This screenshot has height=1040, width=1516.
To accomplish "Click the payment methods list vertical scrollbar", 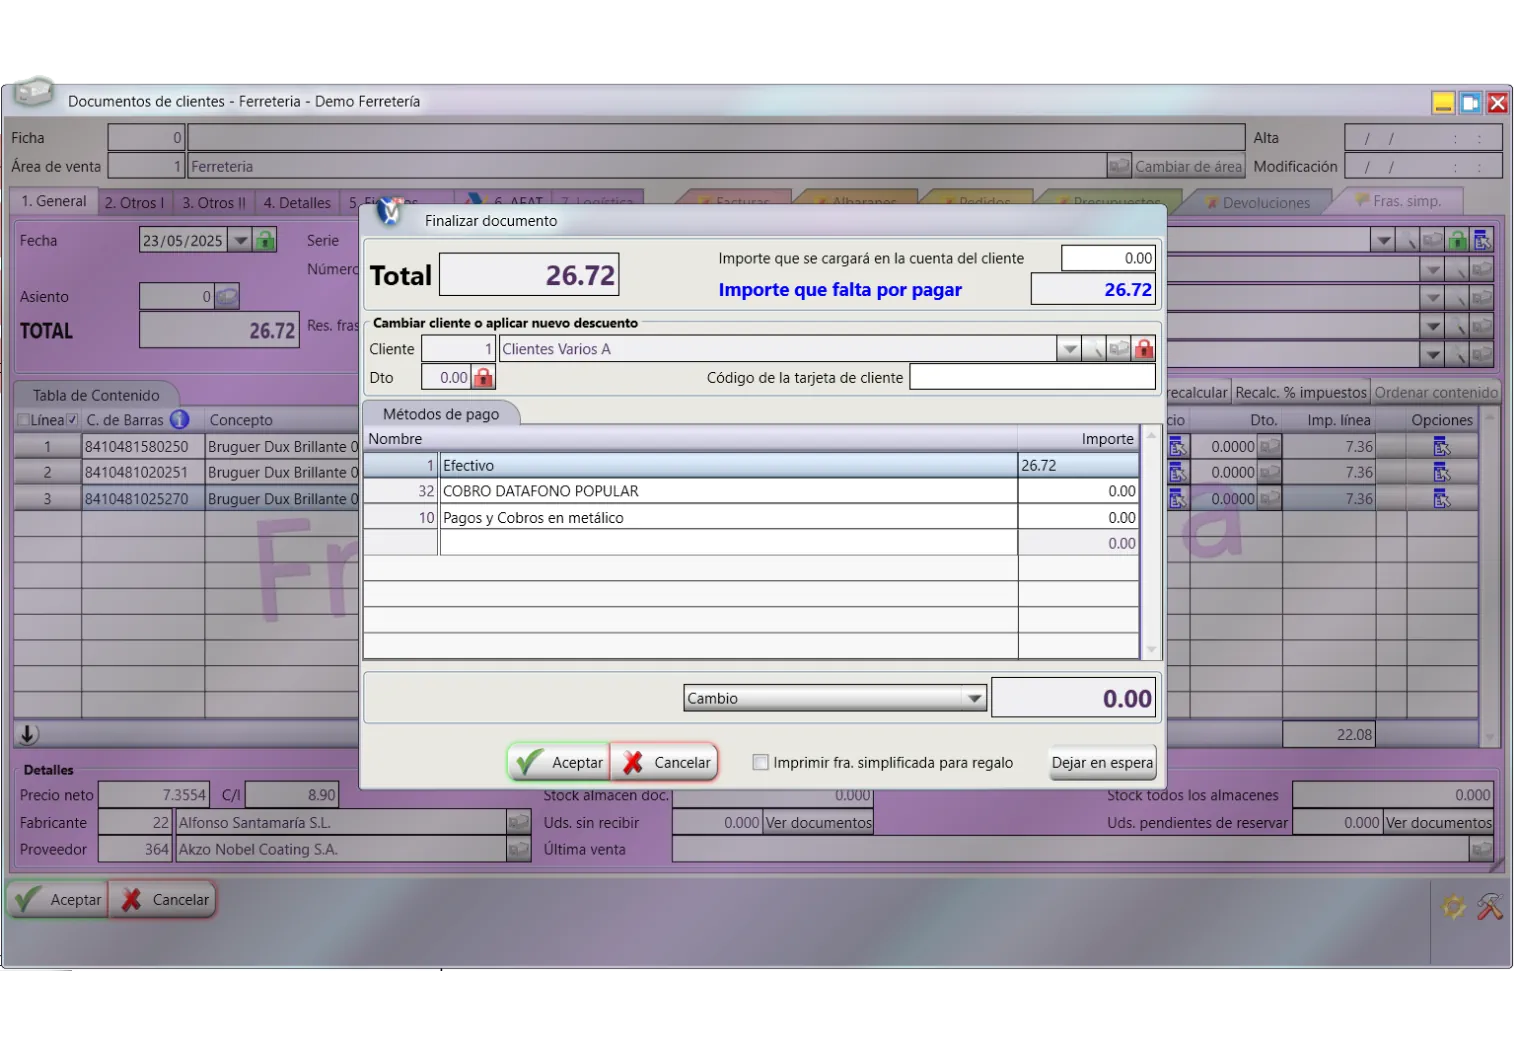I will (1151, 541).
